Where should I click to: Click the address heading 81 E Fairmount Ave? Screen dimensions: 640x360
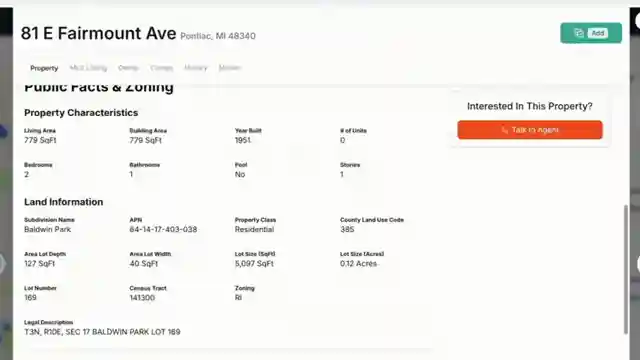pyautogui.click(x=98, y=33)
